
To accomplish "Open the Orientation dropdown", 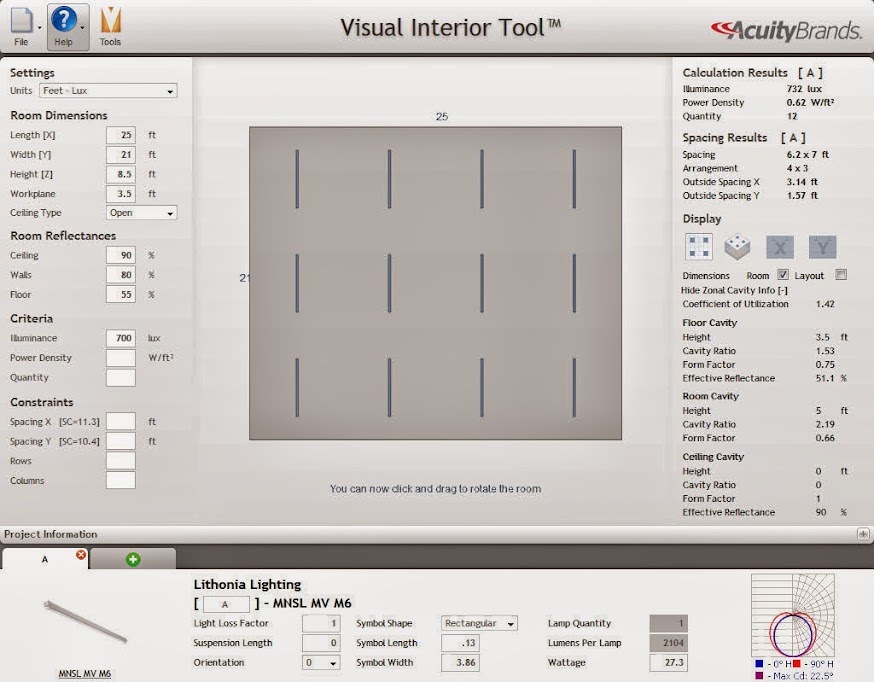I will pyautogui.click(x=321, y=662).
